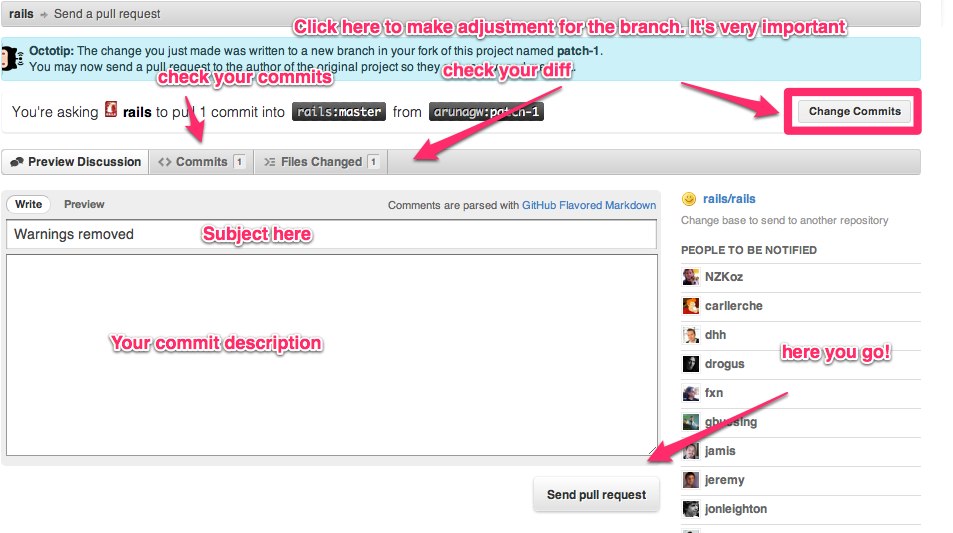The width and height of the screenshot is (953, 533).
Task: Click jamis's avatar
Action: [x=690, y=451]
